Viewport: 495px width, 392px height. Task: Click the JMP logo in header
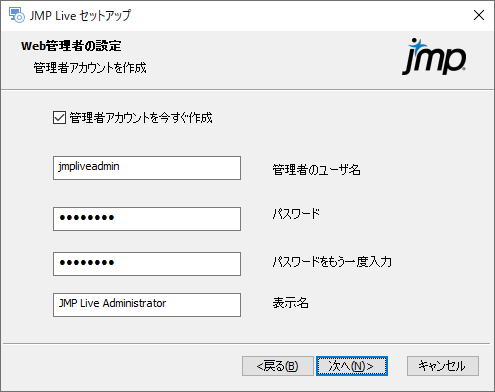tap(434, 57)
